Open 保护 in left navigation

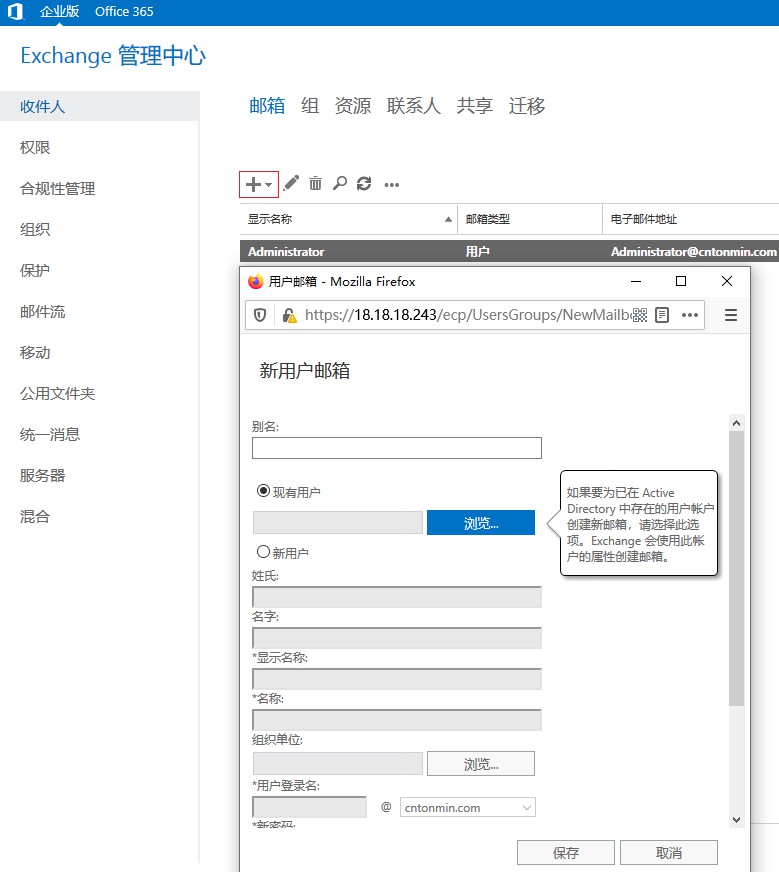coord(34,270)
